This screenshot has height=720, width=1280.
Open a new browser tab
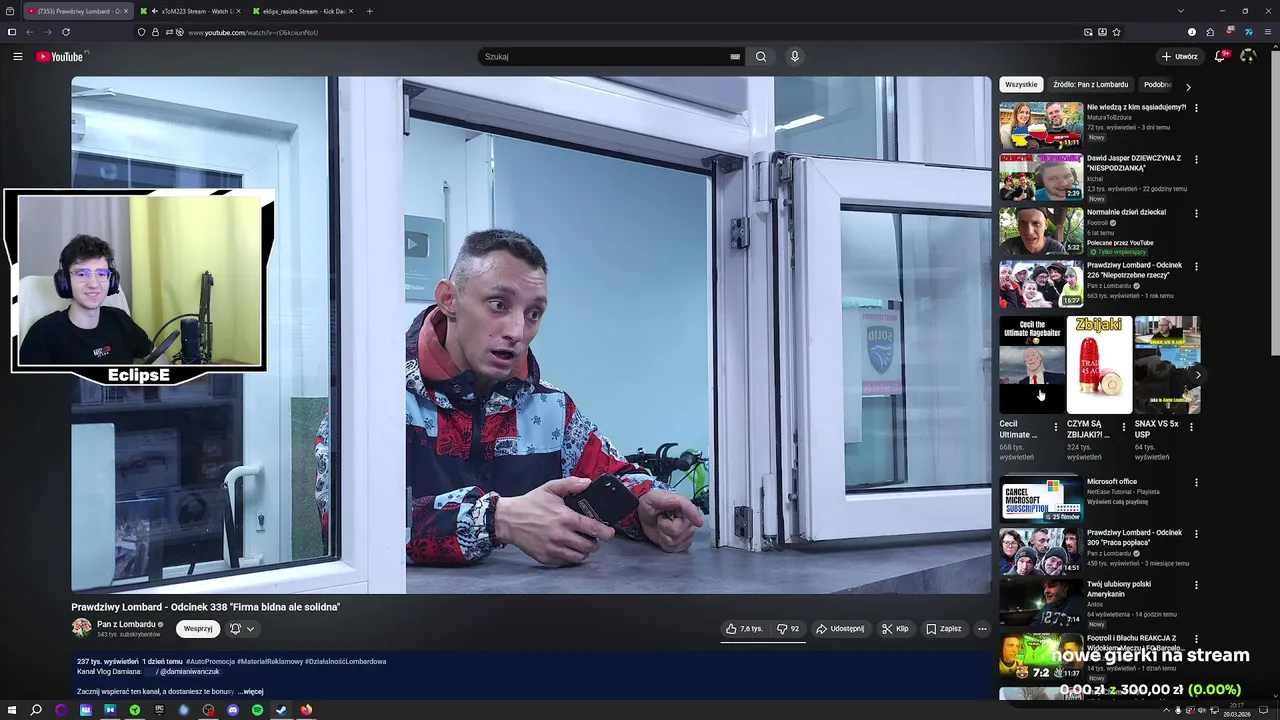pyautogui.click(x=369, y=11)
